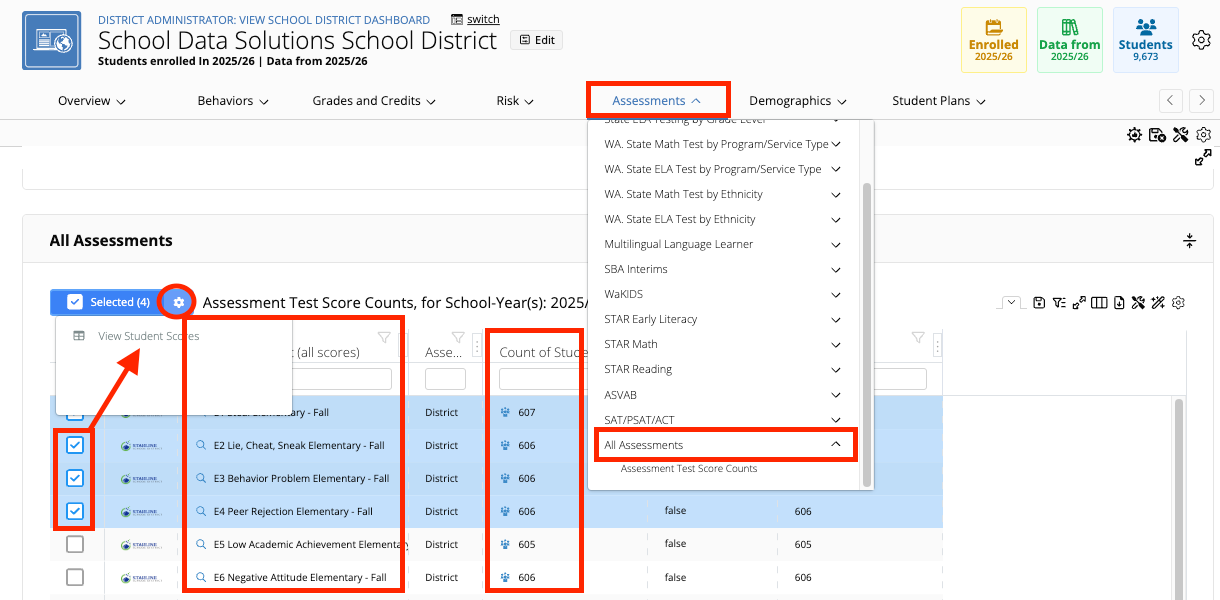Close the Assessments menu tab
Screen dimensions: 1220x600
point(657,101)
